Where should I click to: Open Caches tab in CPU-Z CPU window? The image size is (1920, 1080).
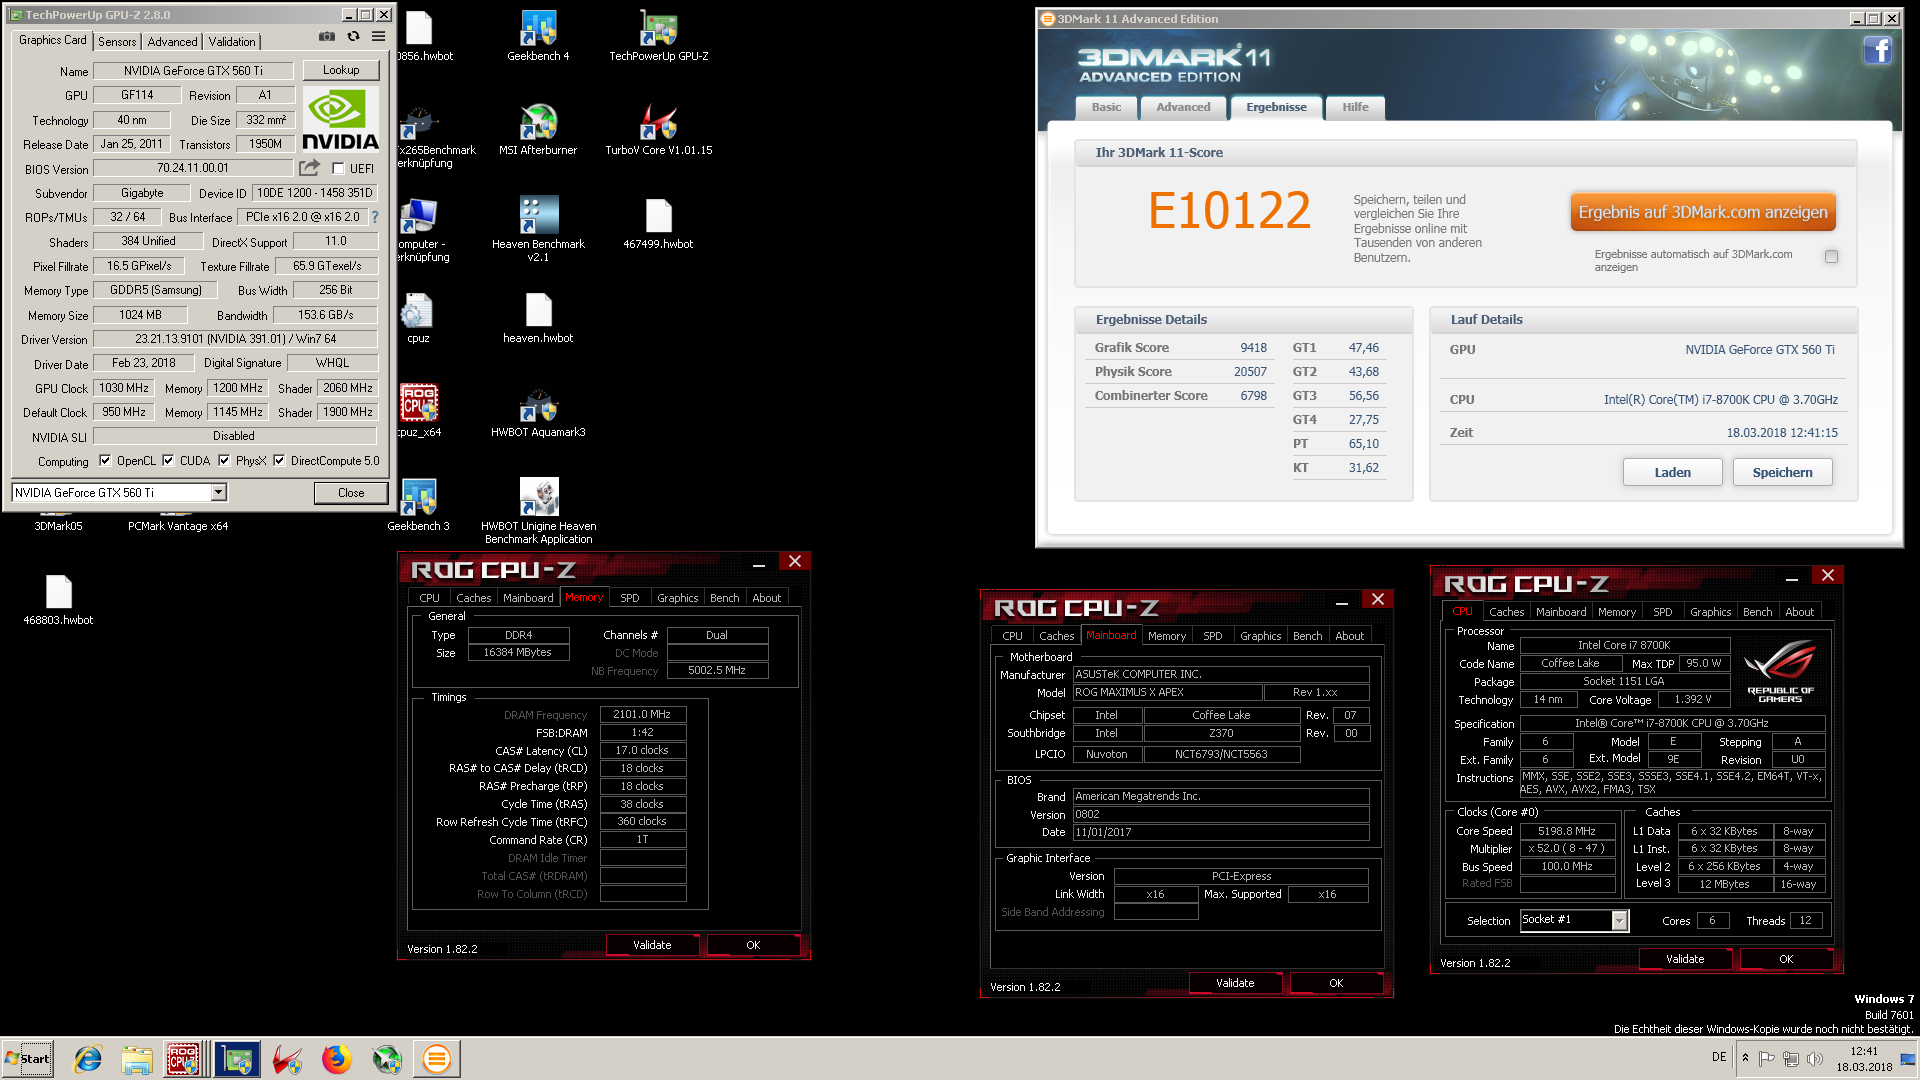1506,612
